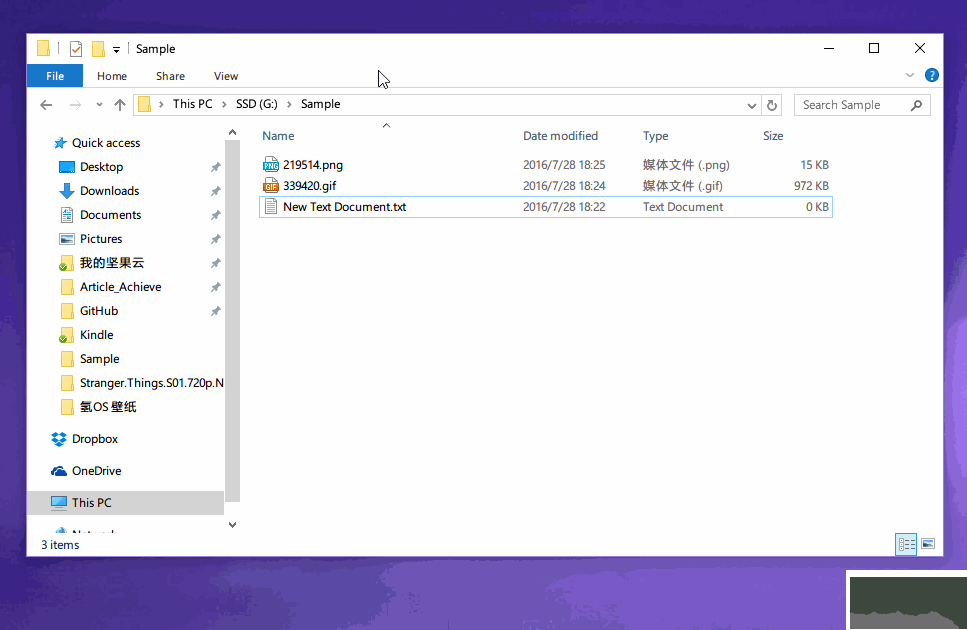Navigate back with the Back arrow
The height and width of the screenshot is (630, 967).
click(46, 105)
